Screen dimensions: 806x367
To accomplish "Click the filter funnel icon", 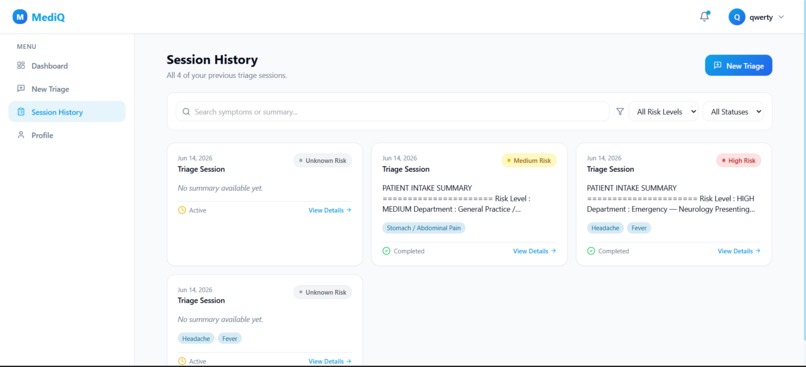I will pos(620,112).
